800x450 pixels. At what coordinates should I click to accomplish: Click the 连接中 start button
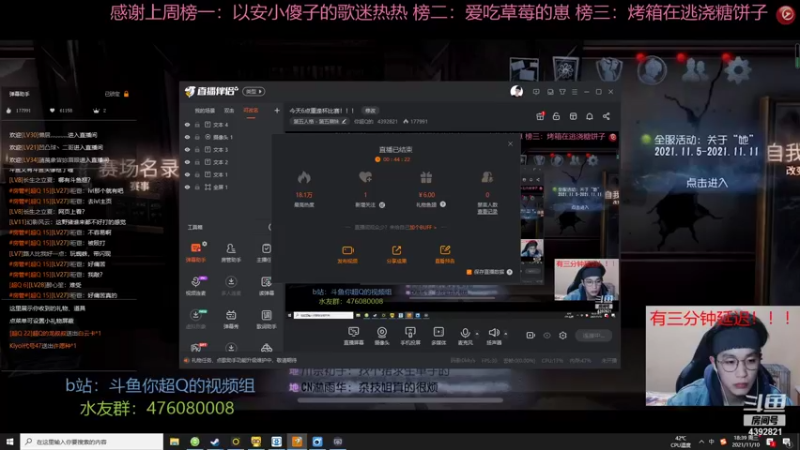593,335
